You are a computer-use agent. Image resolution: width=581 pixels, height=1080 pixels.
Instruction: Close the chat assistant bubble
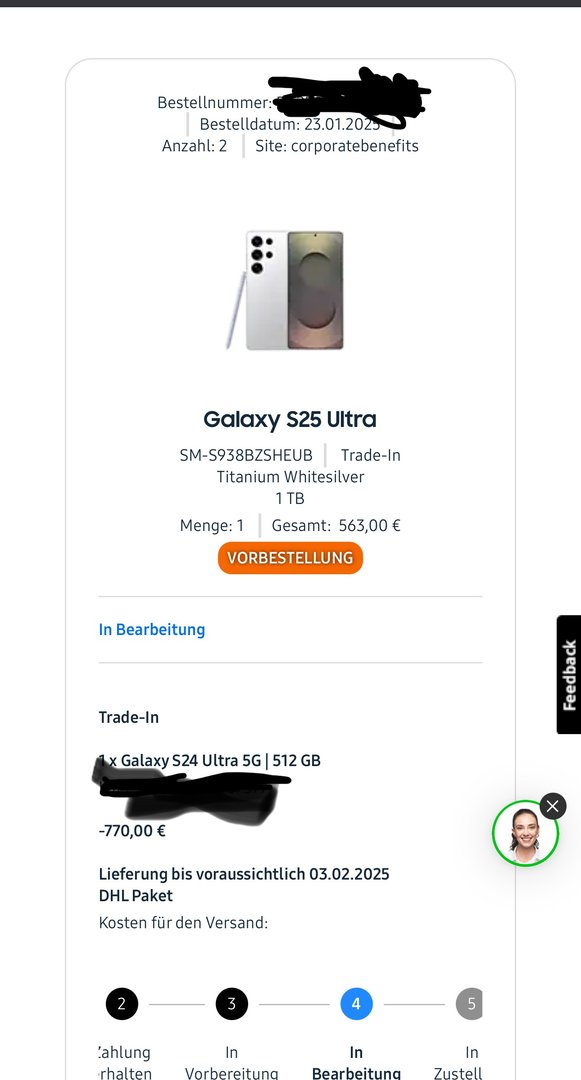point(553,806)
